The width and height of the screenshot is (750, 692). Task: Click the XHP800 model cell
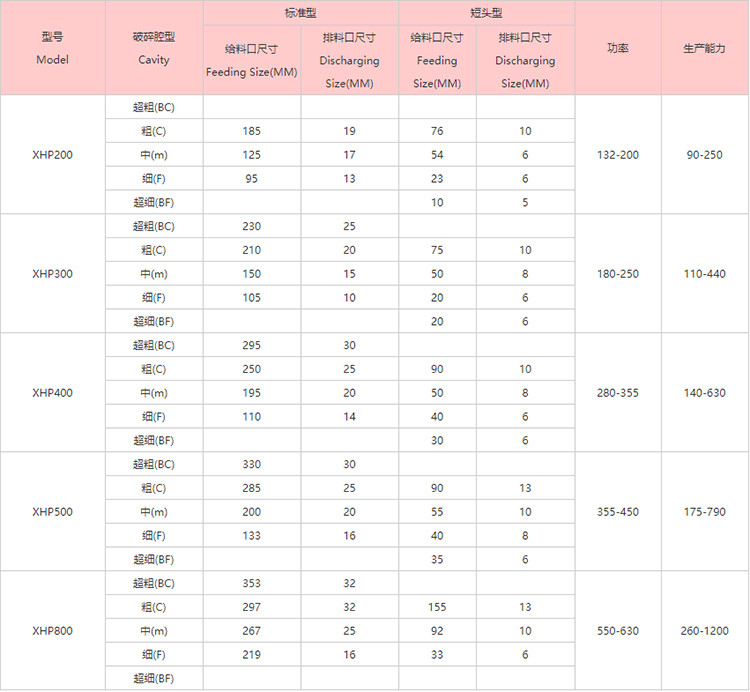tap(52, 631)
